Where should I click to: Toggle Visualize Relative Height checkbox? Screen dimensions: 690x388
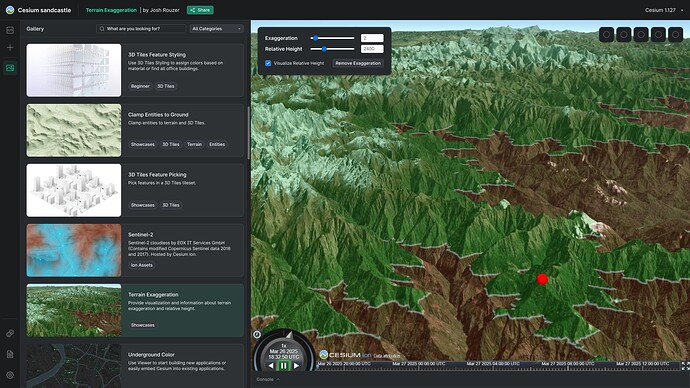click(268, 63)
